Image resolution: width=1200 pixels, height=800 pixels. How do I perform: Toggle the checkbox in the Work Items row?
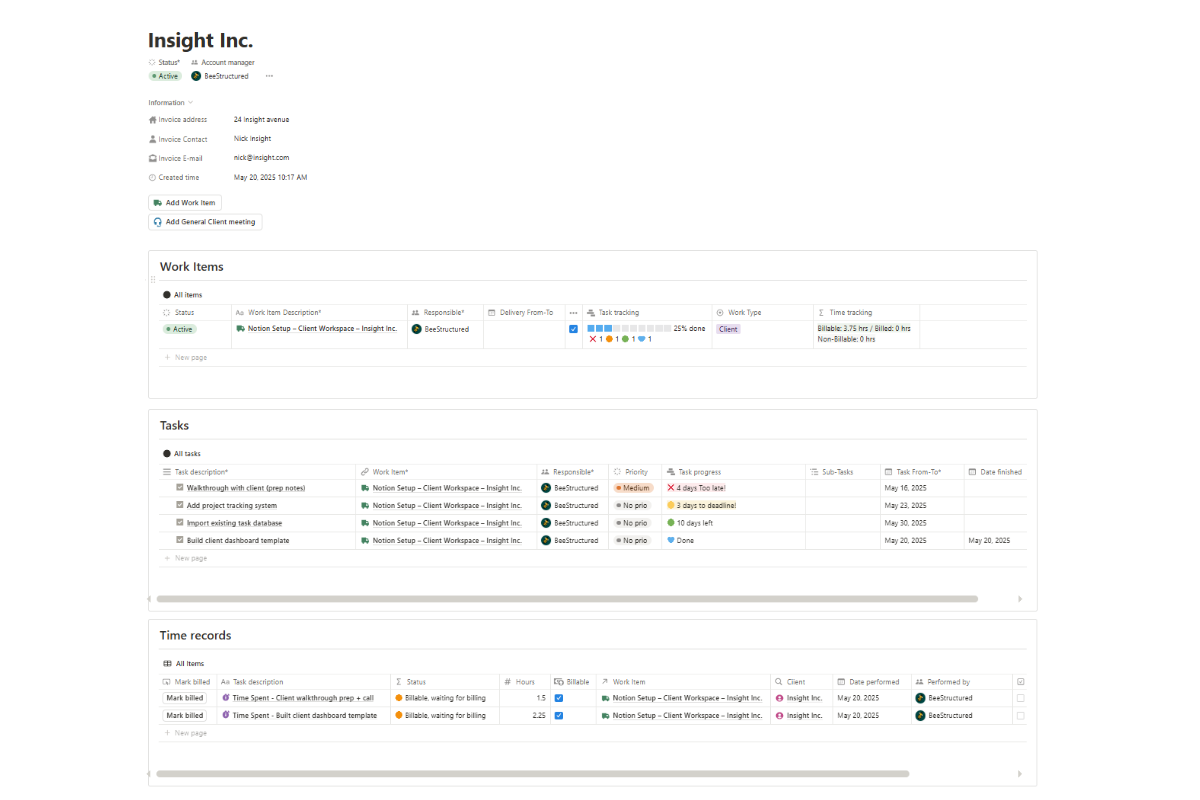(x=573, y=329)
